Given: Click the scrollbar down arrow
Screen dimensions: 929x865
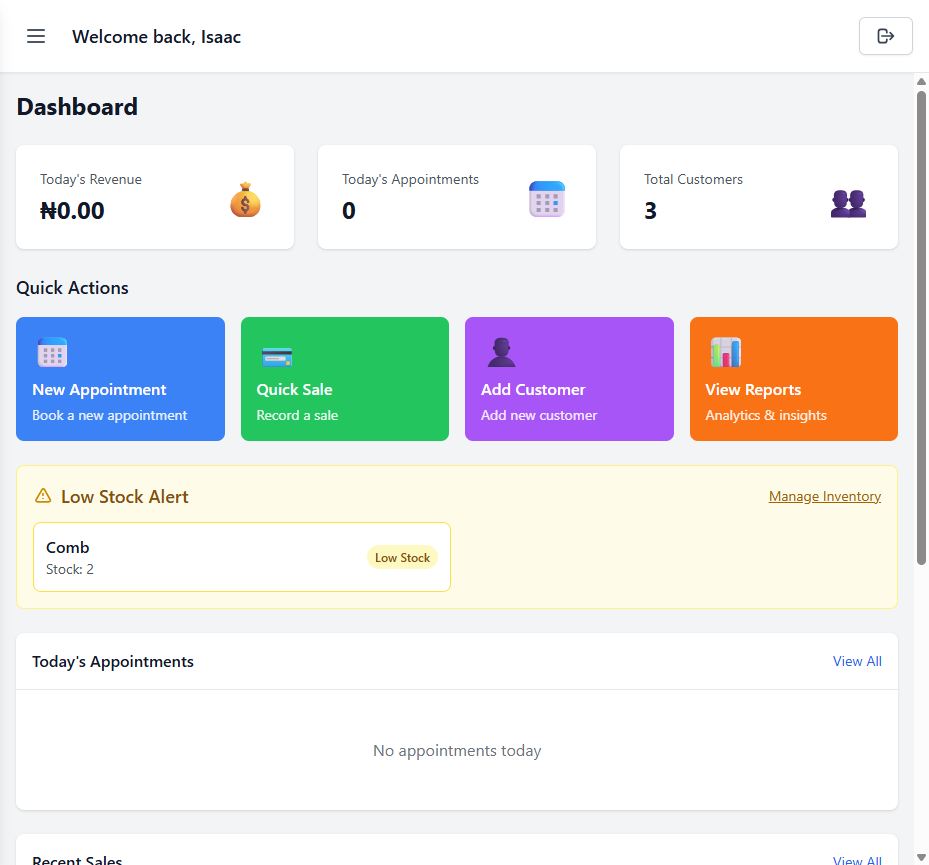Looking at the screenshot, I should click(x=921, y=857).
